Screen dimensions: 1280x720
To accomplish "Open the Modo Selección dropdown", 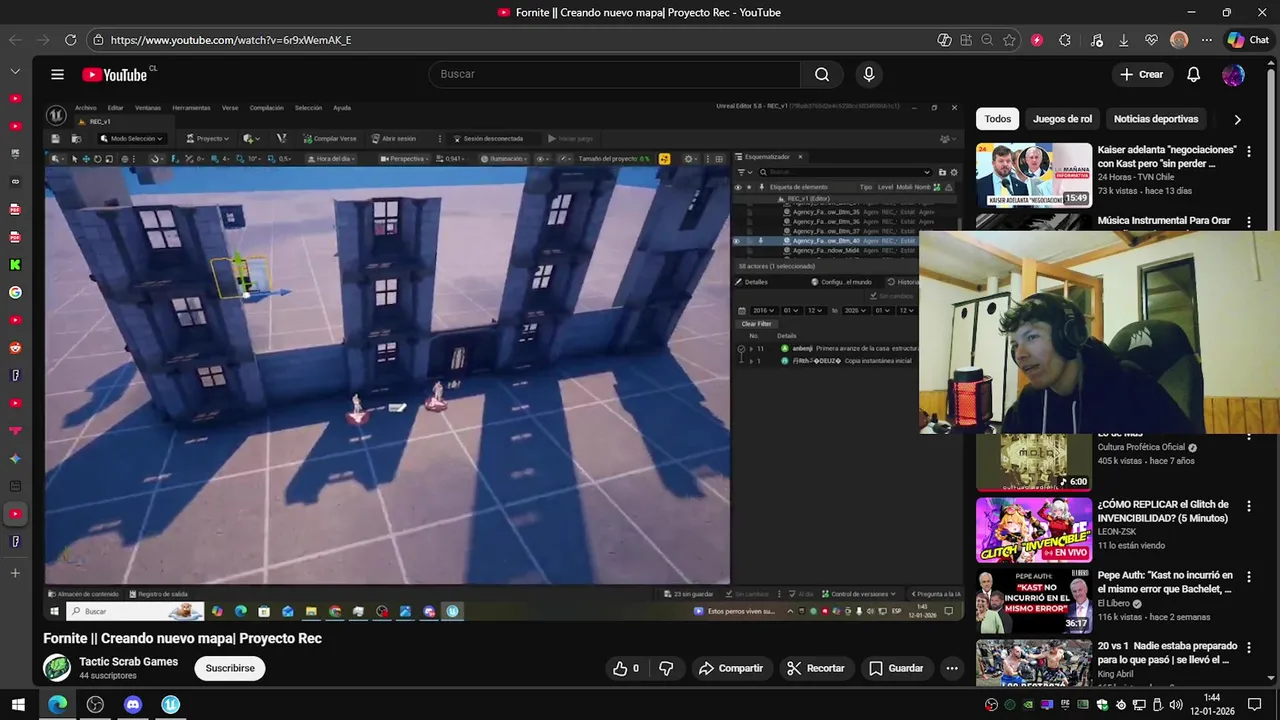I will tap(130, 138).
